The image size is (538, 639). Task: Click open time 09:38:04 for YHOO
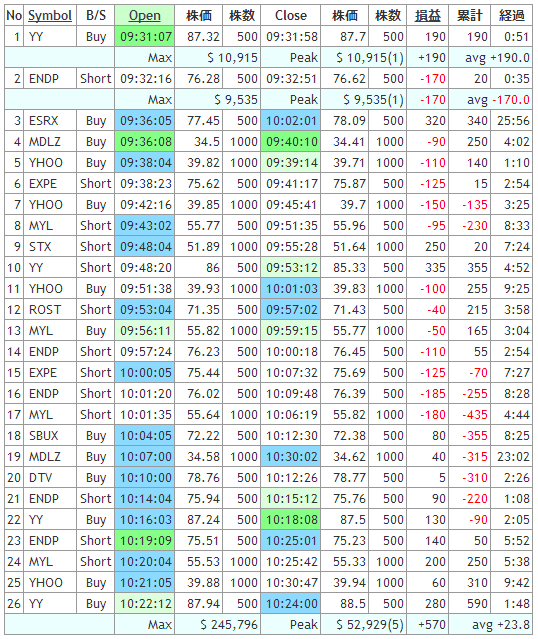[145, 163]
